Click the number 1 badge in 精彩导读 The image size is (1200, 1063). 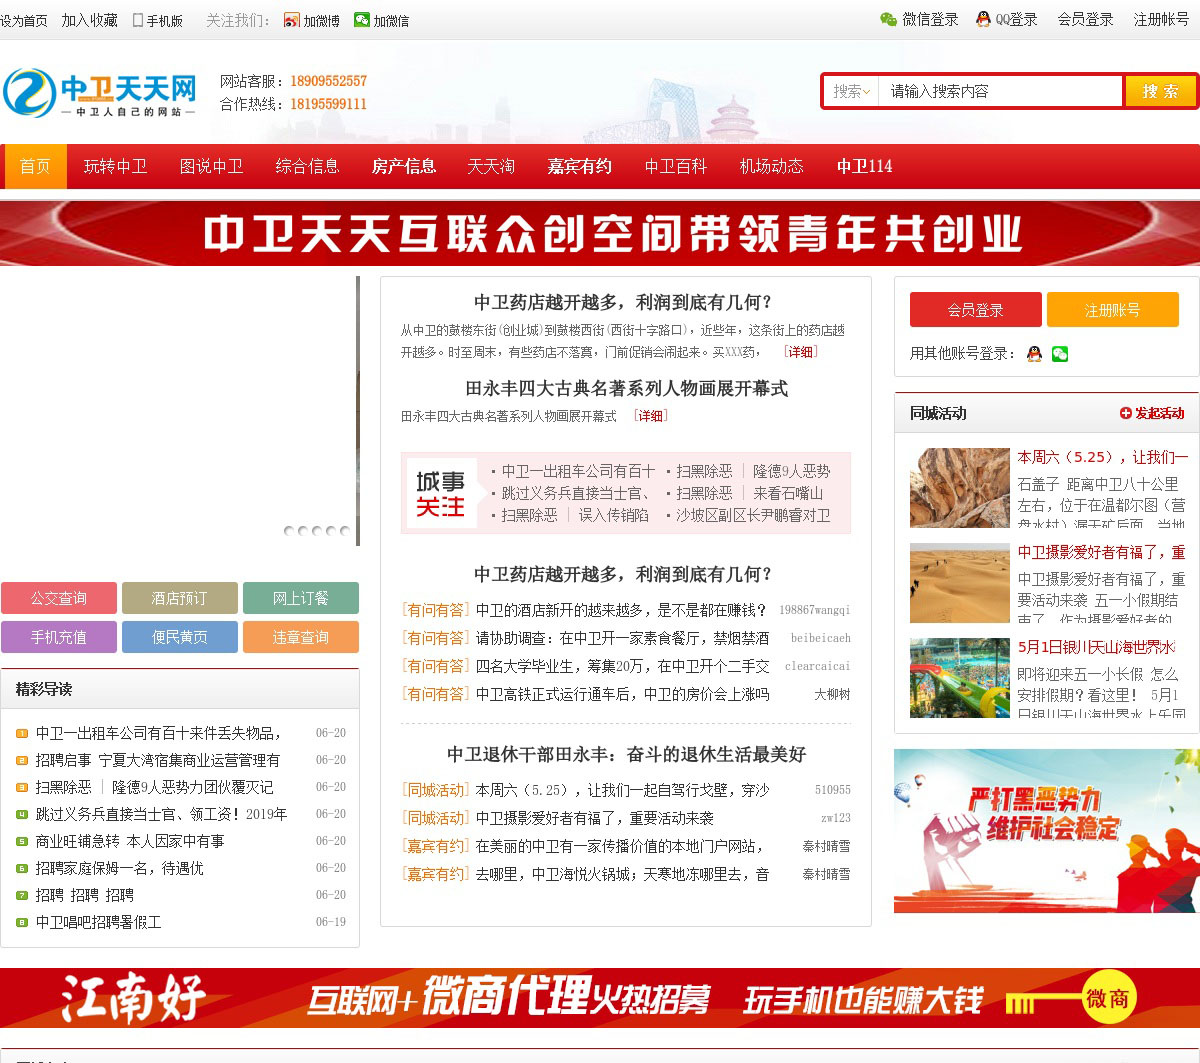click(22, 733)
